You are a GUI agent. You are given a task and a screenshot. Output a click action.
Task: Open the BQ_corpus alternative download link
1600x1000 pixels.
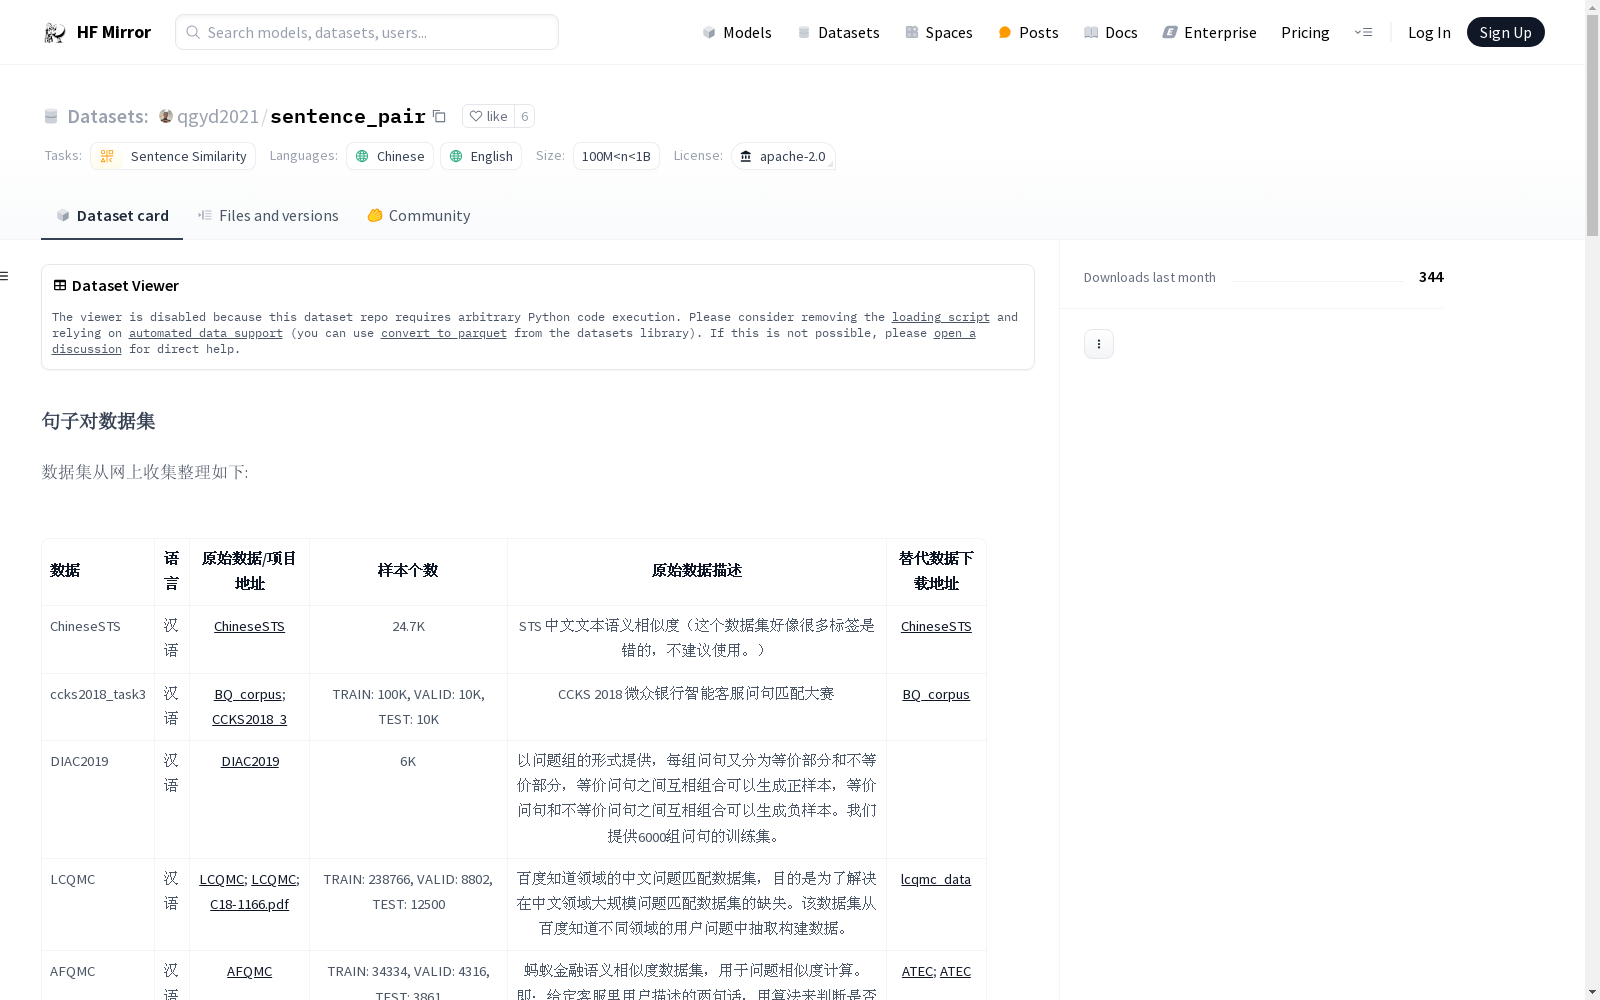[x=936, y=694]
